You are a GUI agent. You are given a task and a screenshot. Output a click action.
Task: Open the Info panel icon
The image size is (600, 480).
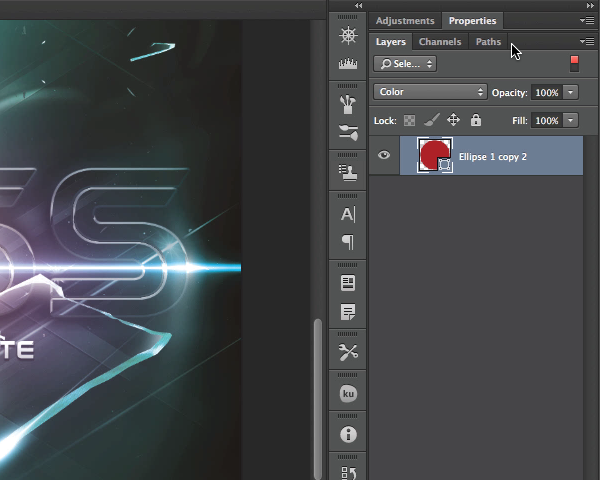pos(348,434)
